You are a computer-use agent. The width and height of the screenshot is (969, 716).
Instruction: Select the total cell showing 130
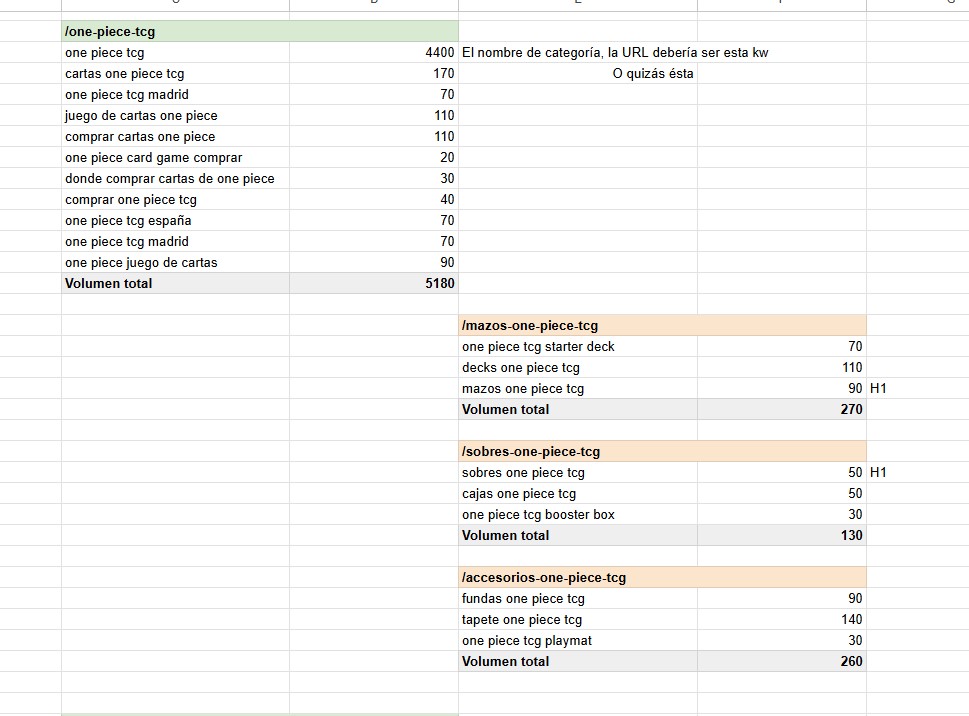782,536
